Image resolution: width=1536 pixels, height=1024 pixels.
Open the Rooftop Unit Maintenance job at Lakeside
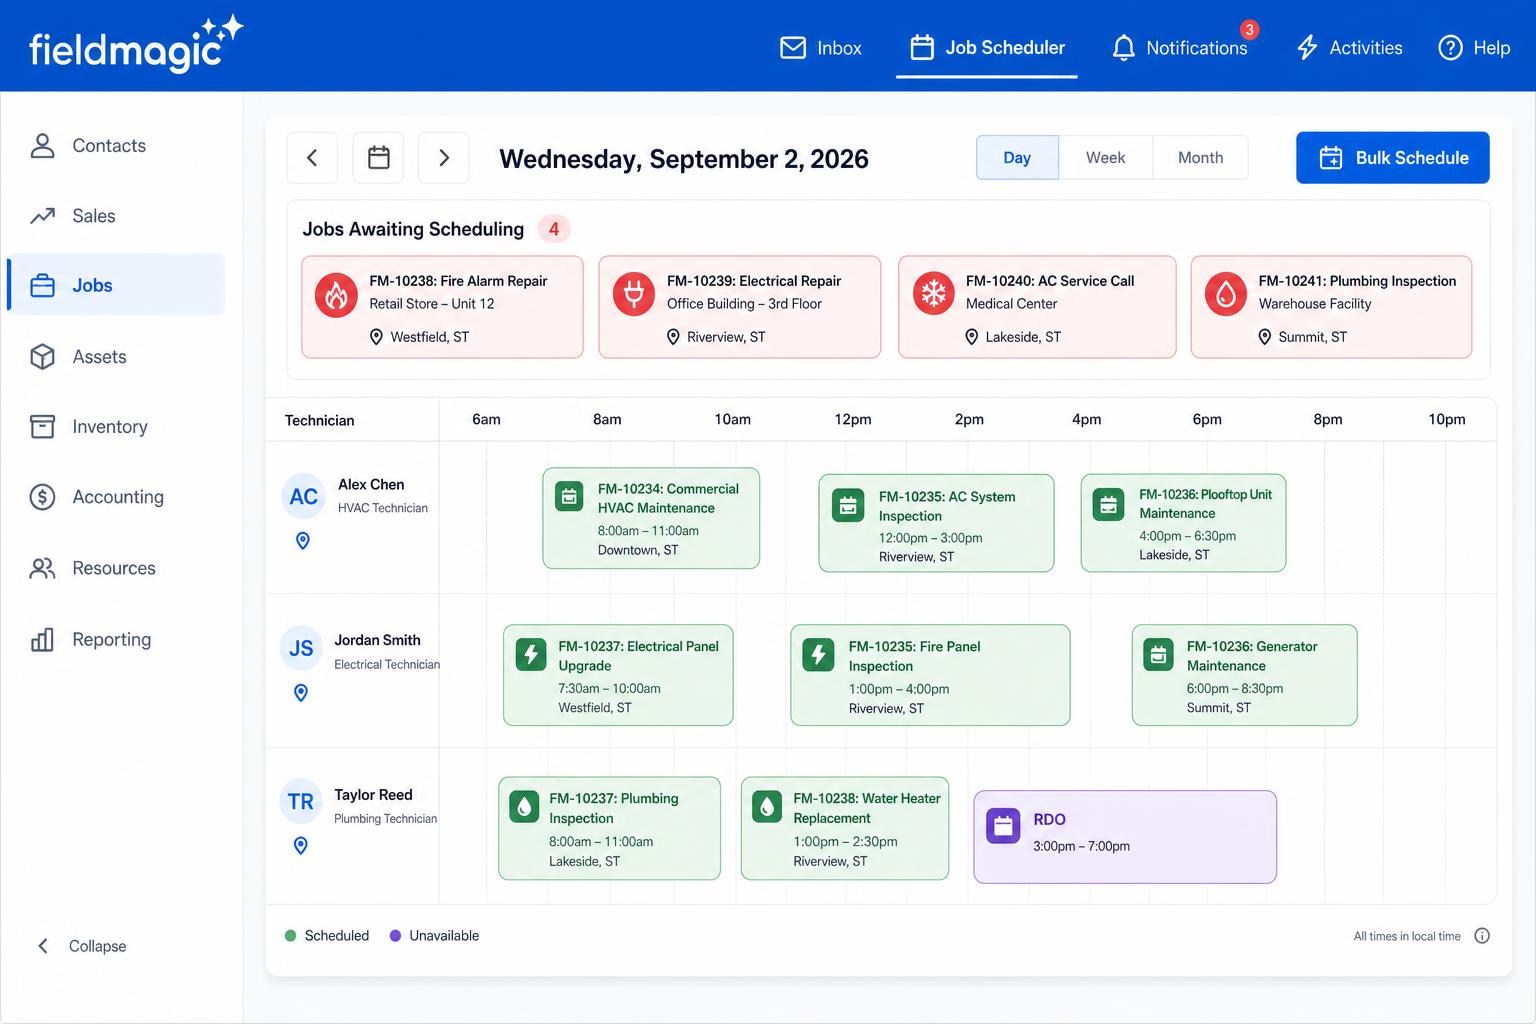[x=1183, y=523]
